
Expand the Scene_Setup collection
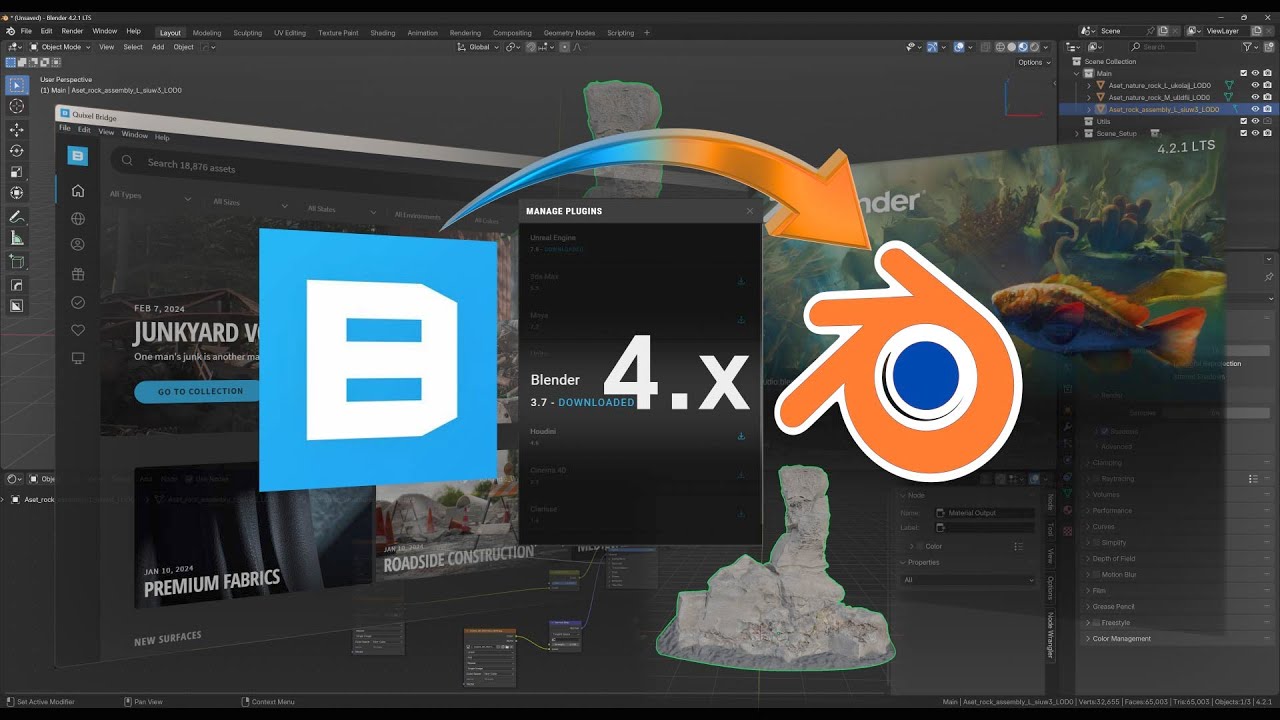(1077, 133)
